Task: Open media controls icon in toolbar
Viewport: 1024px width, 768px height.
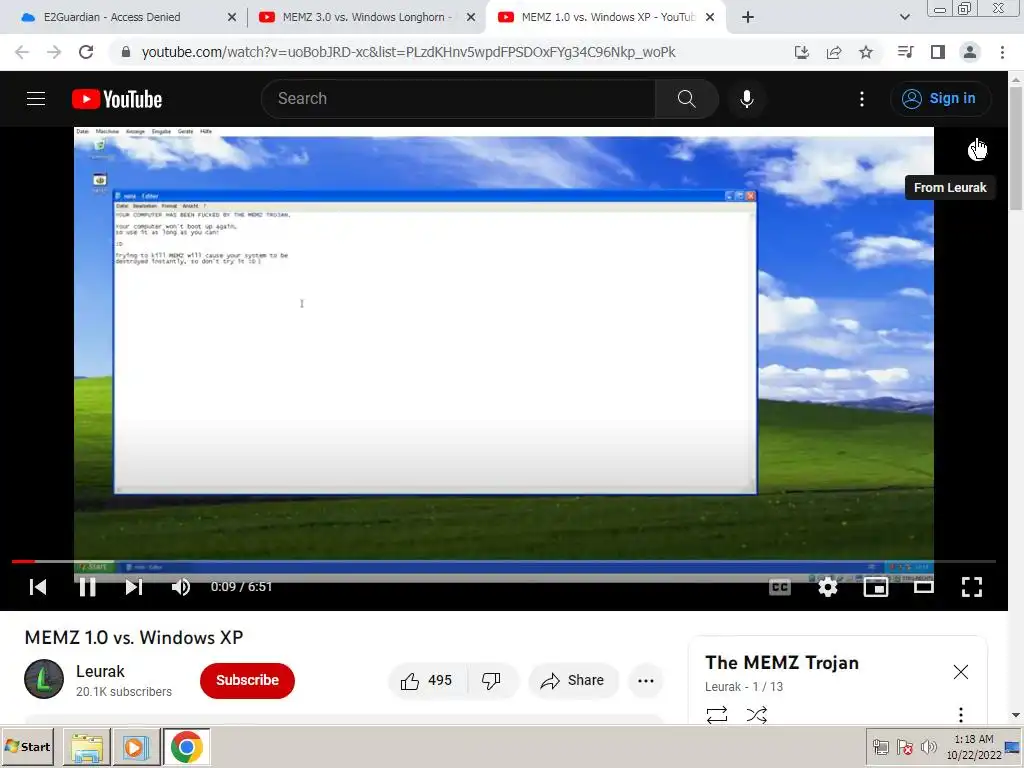Action: click(x=905, y=52)
